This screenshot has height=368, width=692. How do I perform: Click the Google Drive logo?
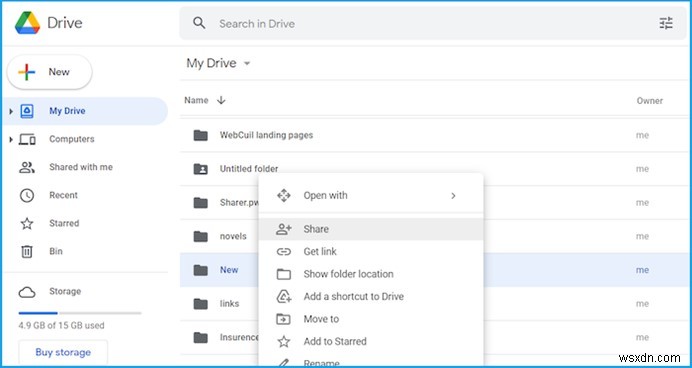point(27,23)
